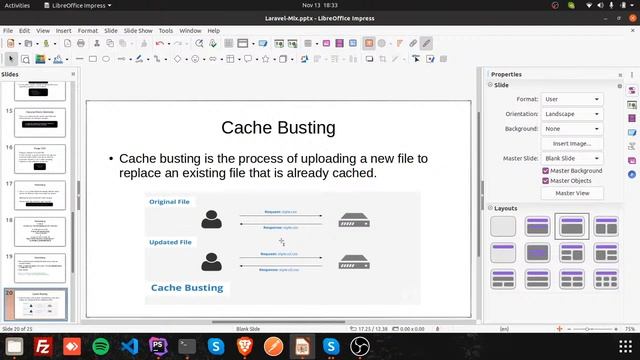Select slide 17 thumbnail

40,195
